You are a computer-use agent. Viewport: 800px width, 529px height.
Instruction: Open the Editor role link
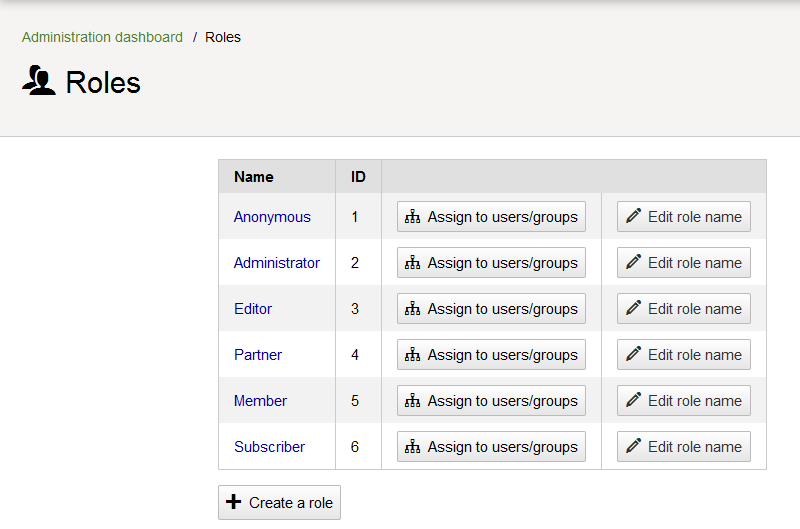pyautogui.click(x=253, y=309)
